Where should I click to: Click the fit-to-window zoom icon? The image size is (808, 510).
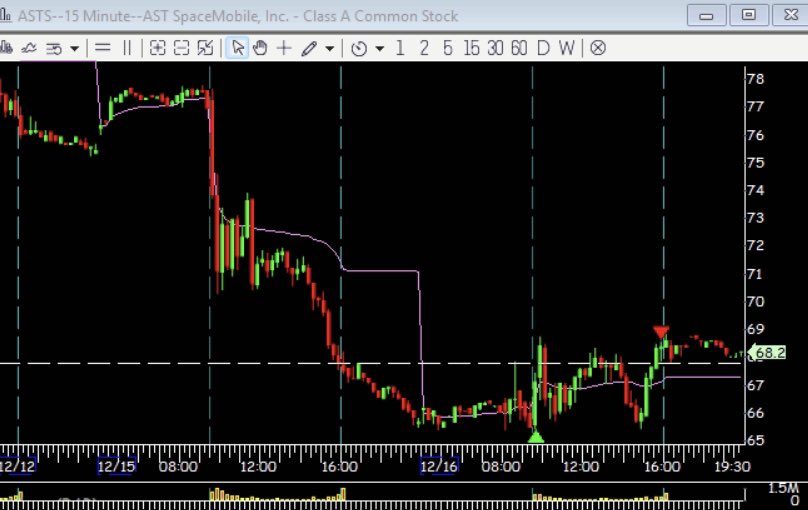click(x=206, y=48)
